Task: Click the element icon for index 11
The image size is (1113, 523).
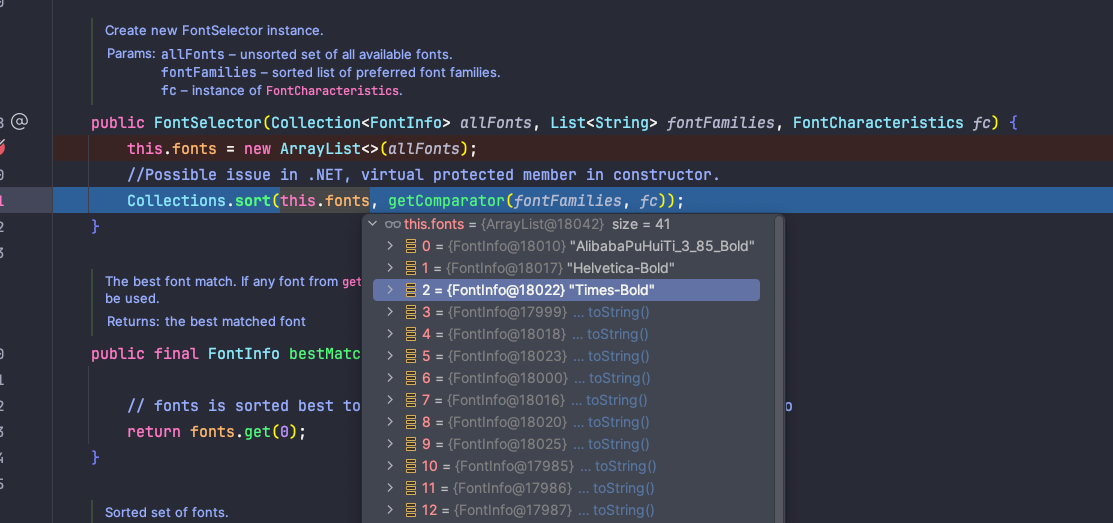Action: pyautogui.click(x=410, y=488)
